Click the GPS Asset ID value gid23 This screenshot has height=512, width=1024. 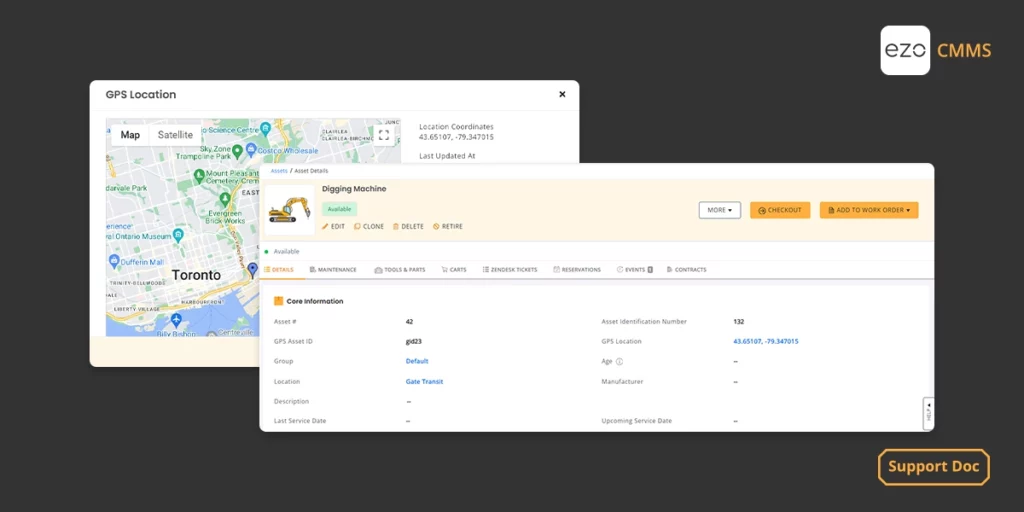(415, 342)
